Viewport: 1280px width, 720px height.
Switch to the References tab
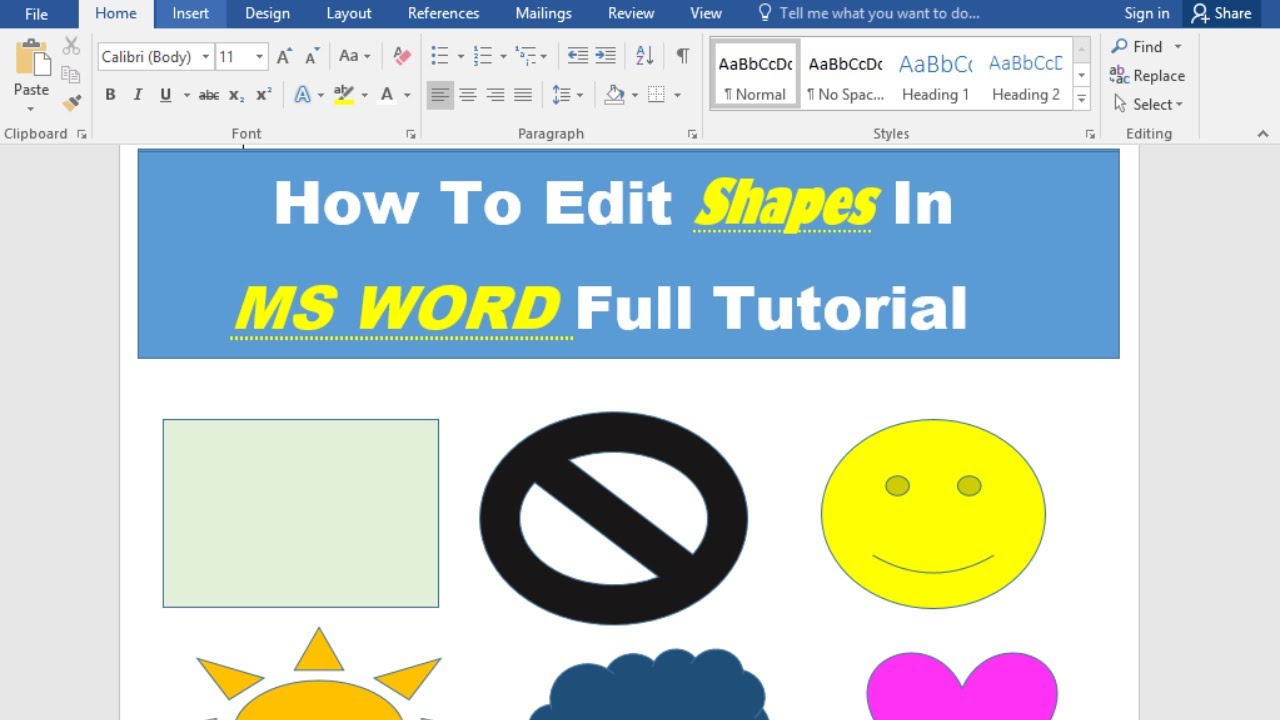(x=443, y=13)
